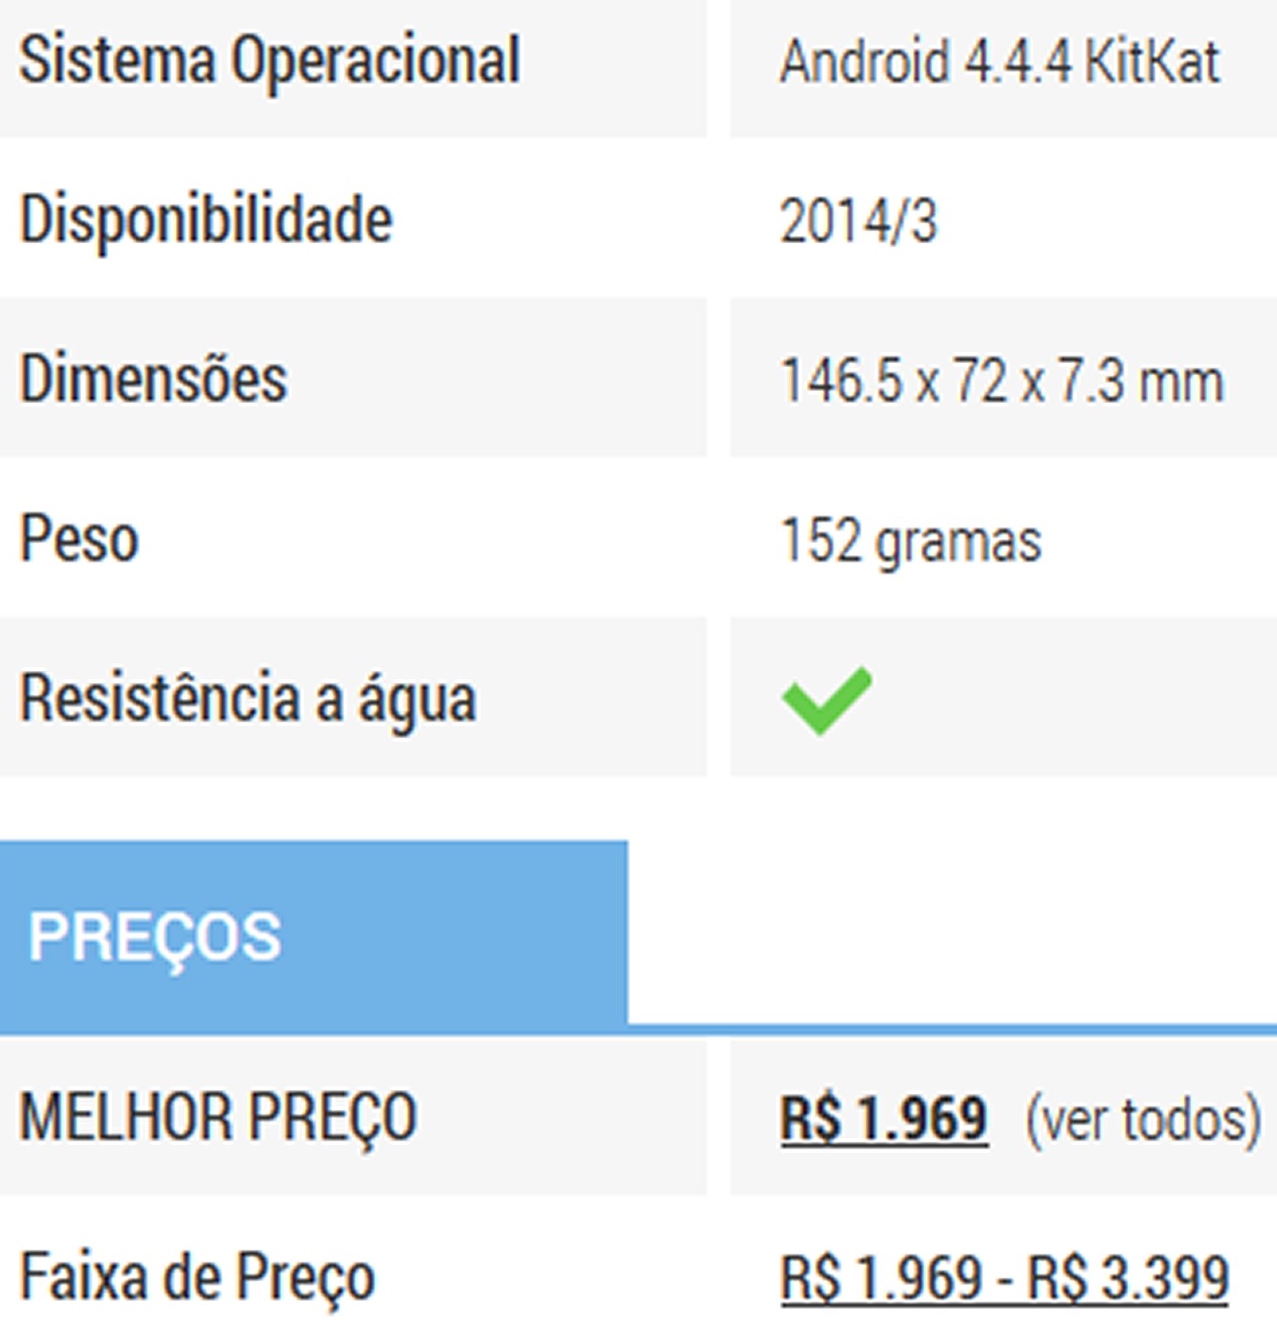Click the 152 gramas weight value
This screenshot has height=1327, width=1277.
[x=910, y=541]
